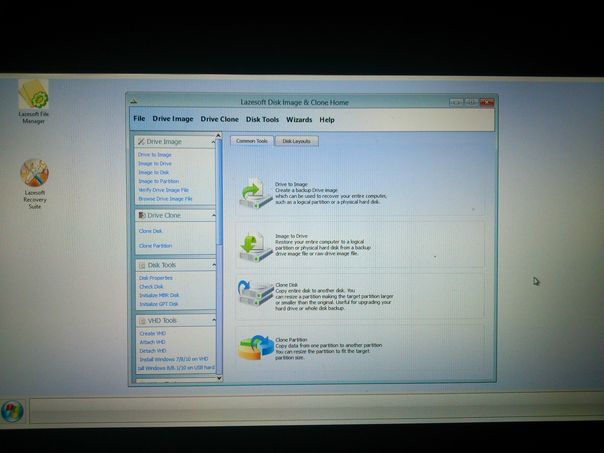Click the Image to Drive green arrow icon
Screen dimensions: 604x453
click(x=255, y=247)
